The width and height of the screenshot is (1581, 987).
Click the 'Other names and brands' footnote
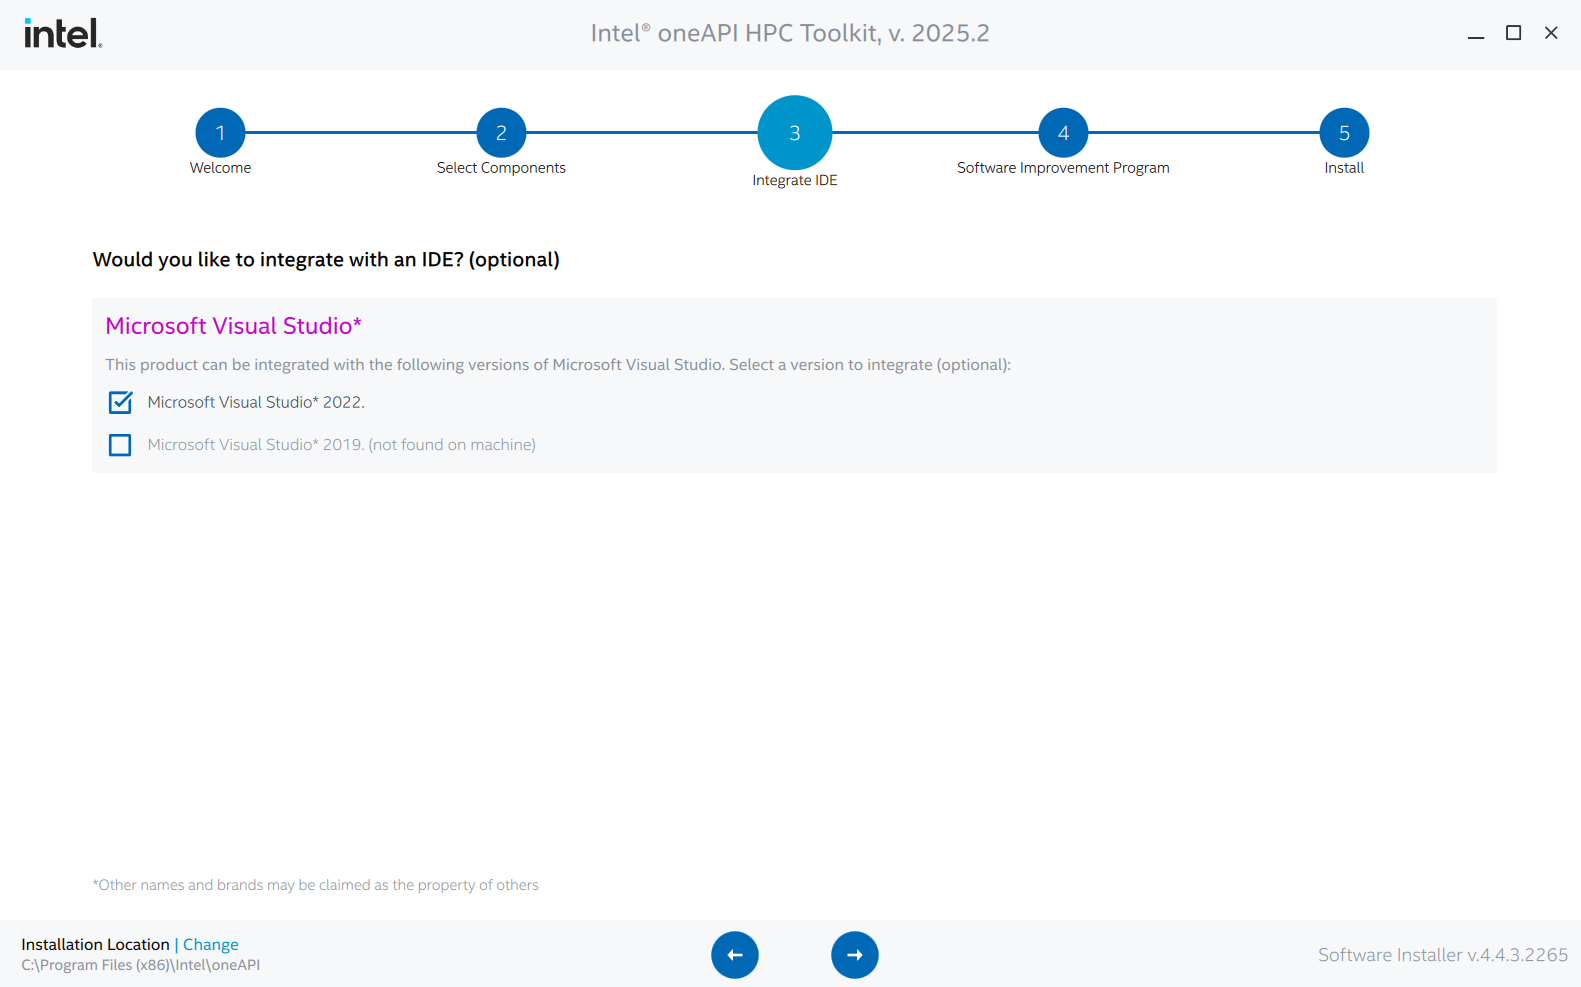(315, 885)
